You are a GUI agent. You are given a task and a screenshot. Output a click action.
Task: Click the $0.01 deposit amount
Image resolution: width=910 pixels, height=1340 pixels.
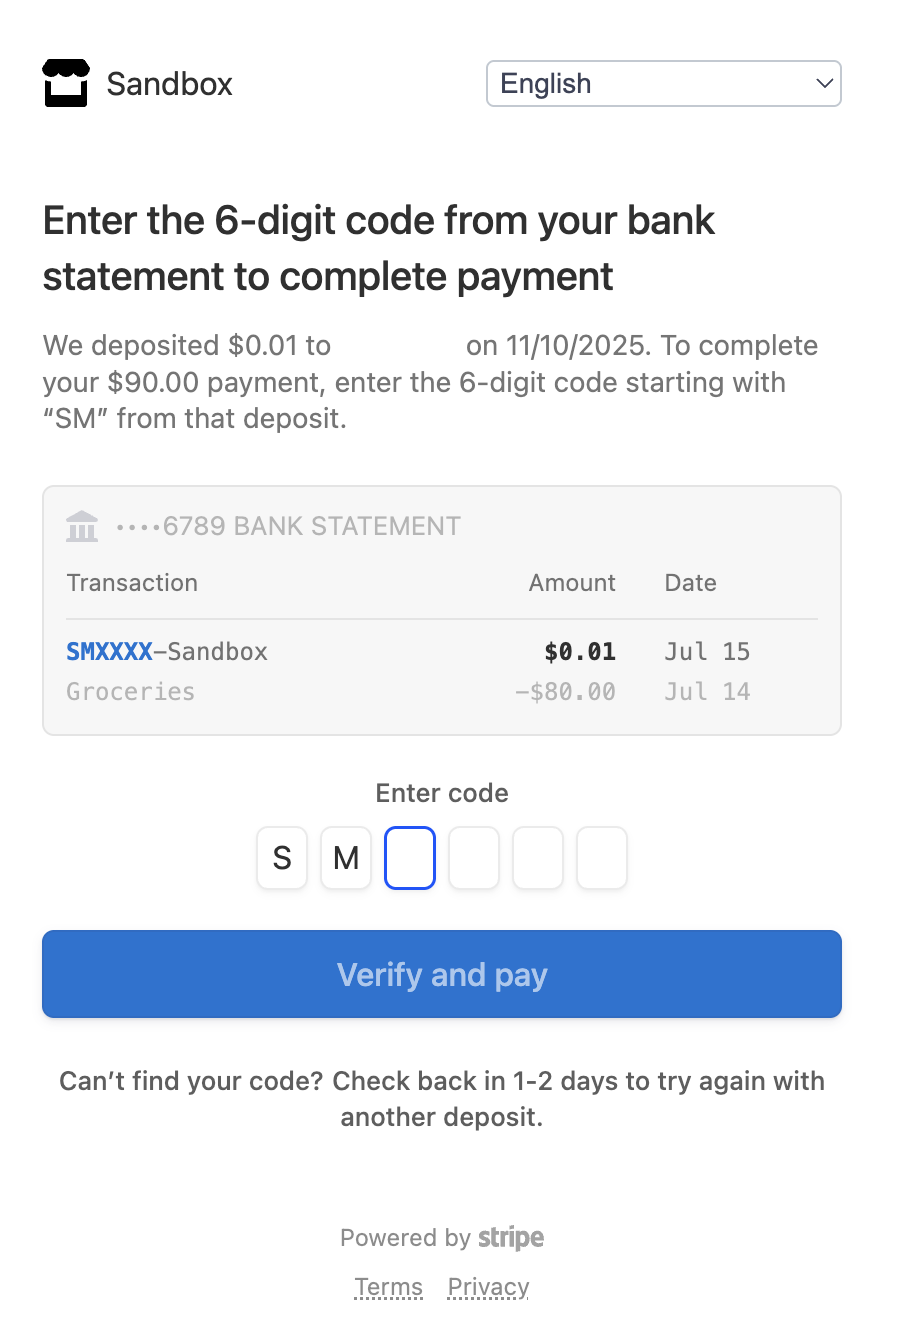click(x=580, y=652)
